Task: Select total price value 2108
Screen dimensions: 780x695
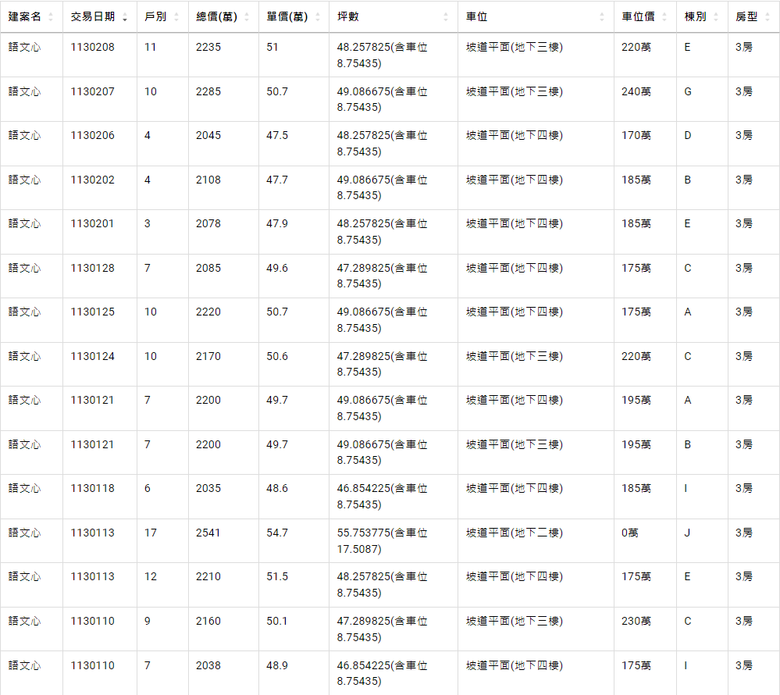Action: click(x=208, y=180)
